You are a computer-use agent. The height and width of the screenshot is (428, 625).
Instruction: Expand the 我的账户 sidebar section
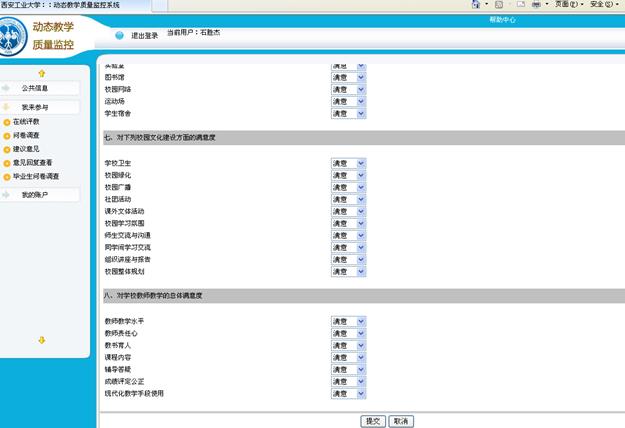(x=41, y=194)
